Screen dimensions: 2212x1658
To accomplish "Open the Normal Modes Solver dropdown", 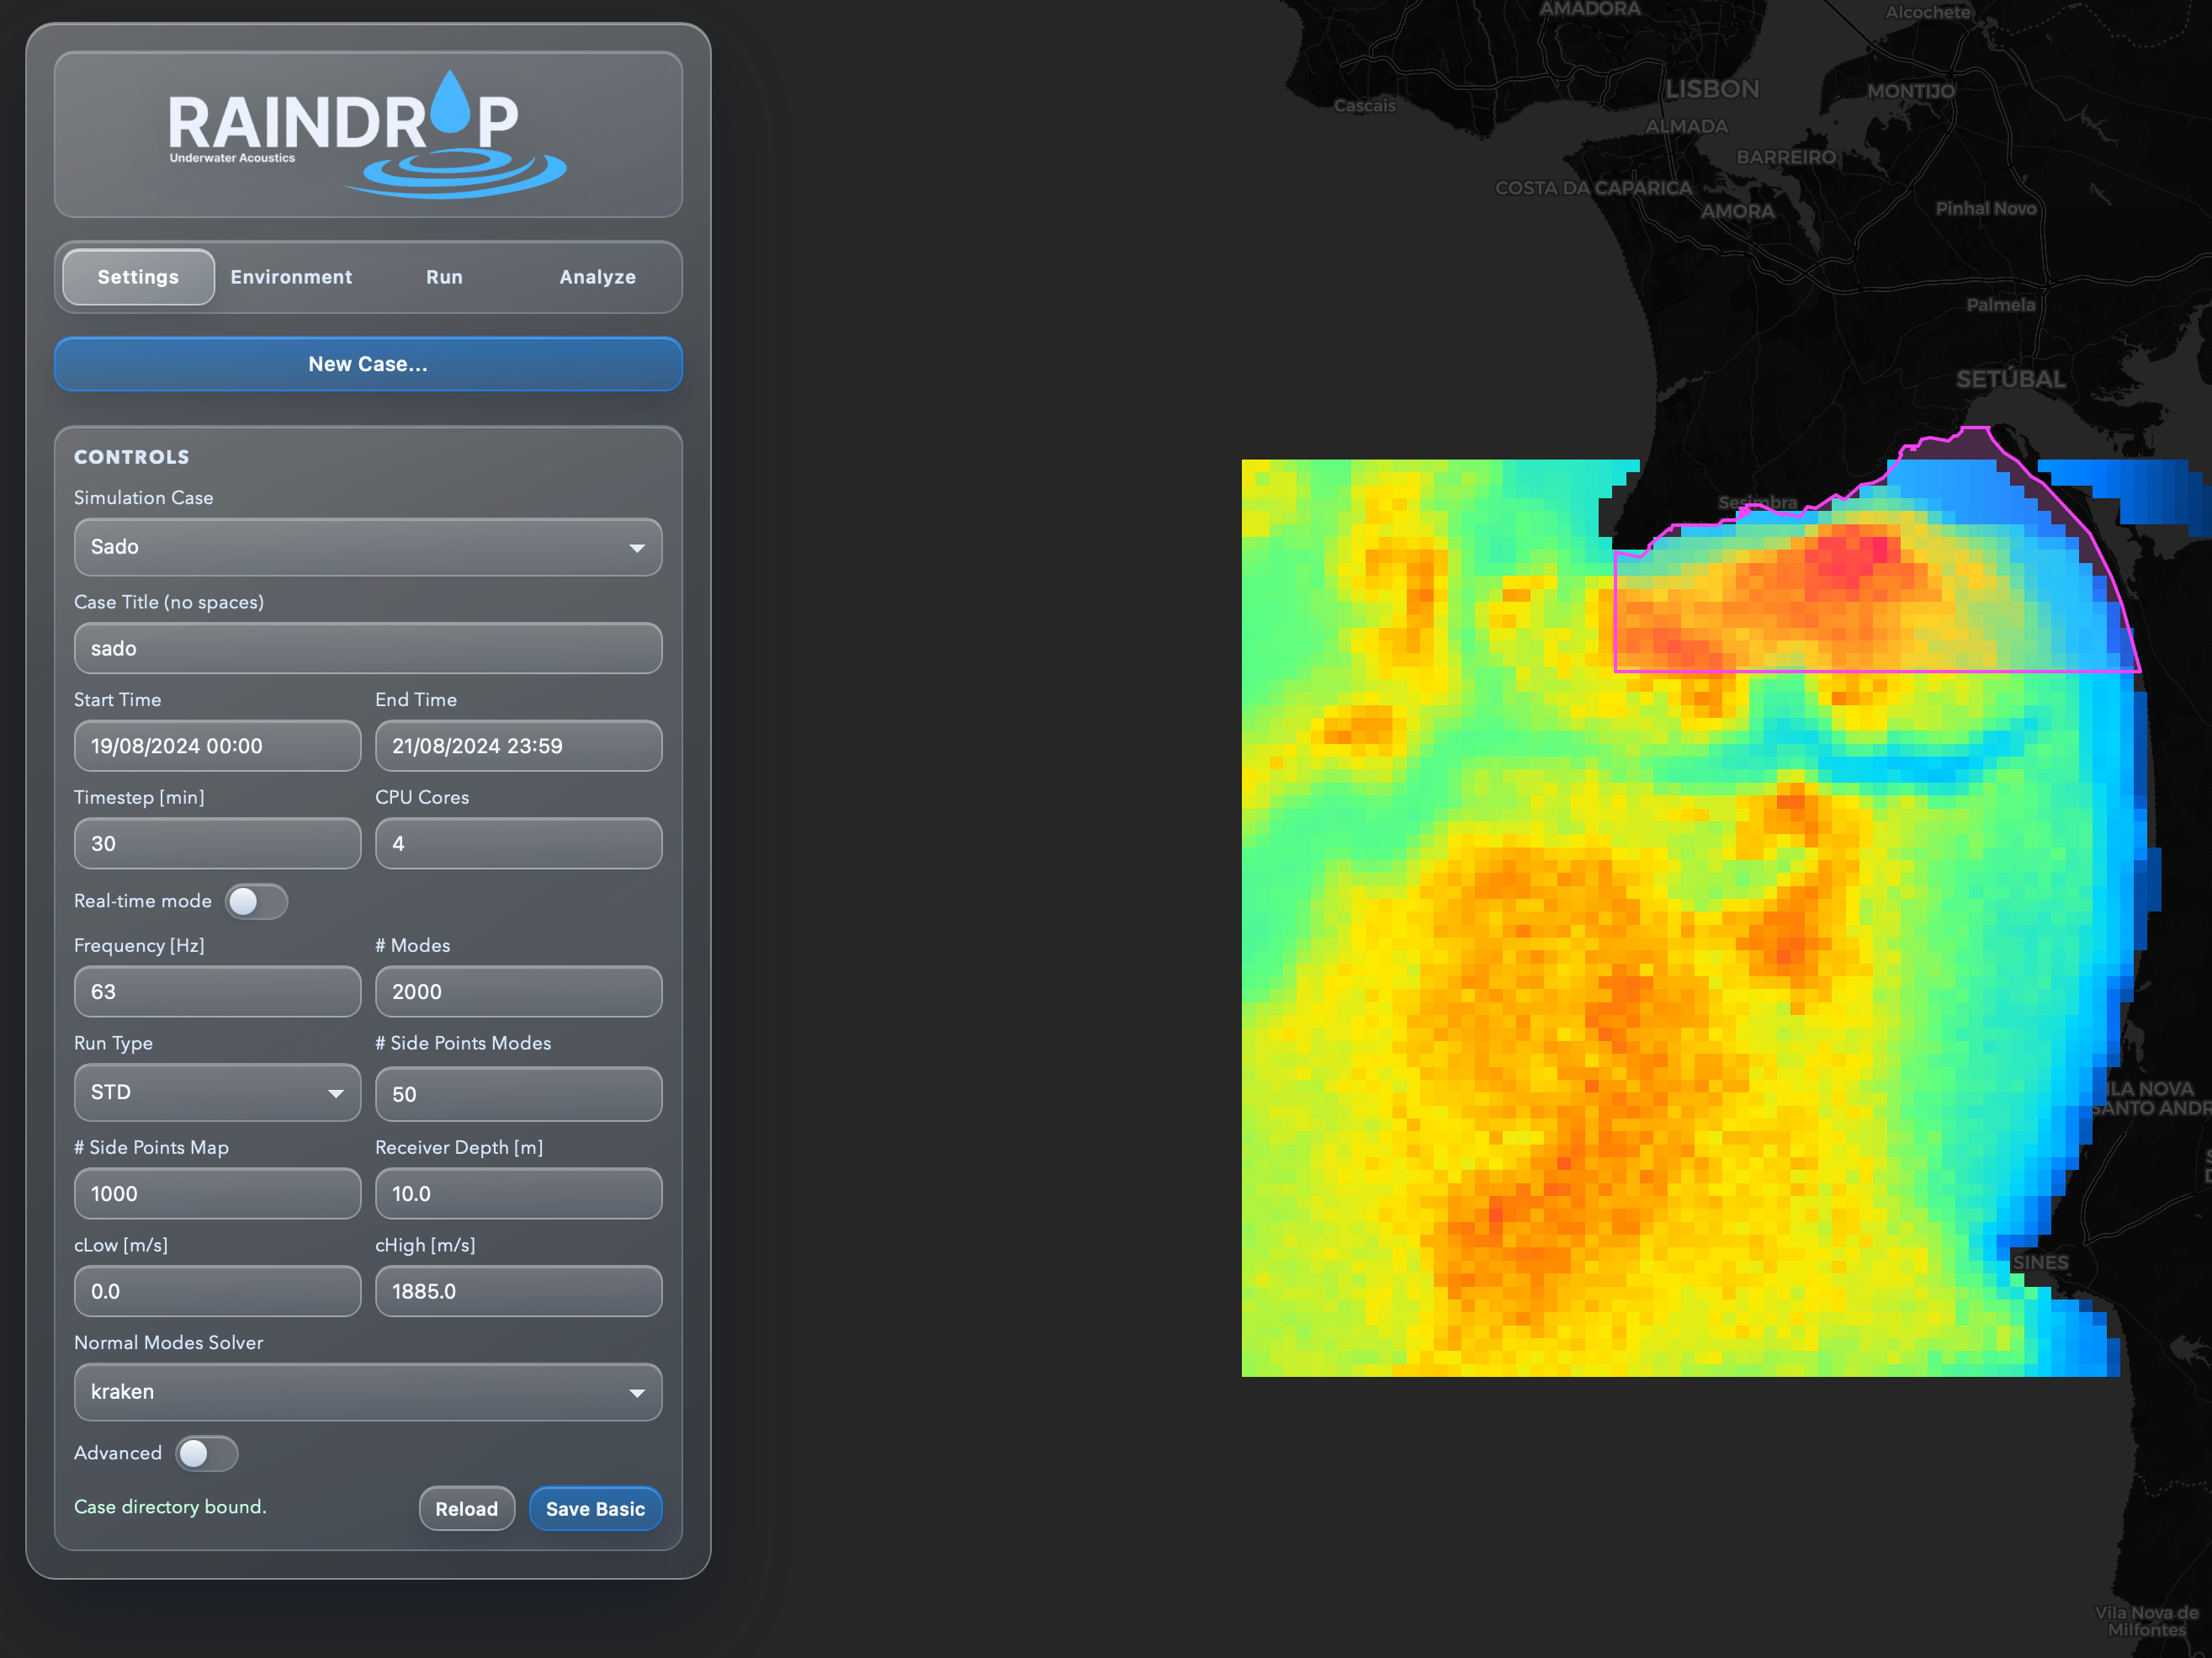I will click(x=368, y=1392).
